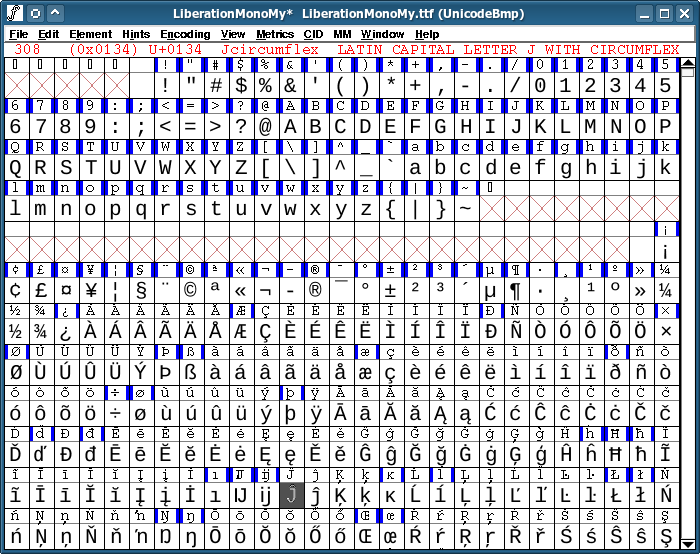Screen dimensions: 700x554
Task: Select the capital Z glyph cell
Action: [x=241, y=167]
